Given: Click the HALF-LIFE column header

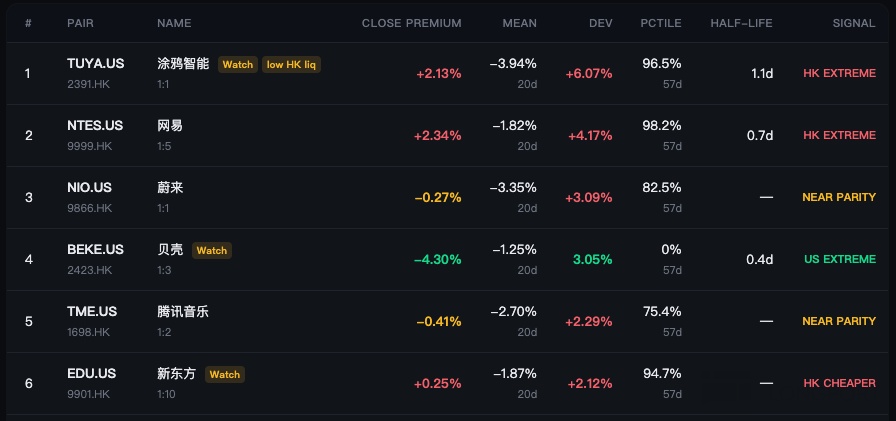Looking at the screenshot, I should 741,23.
